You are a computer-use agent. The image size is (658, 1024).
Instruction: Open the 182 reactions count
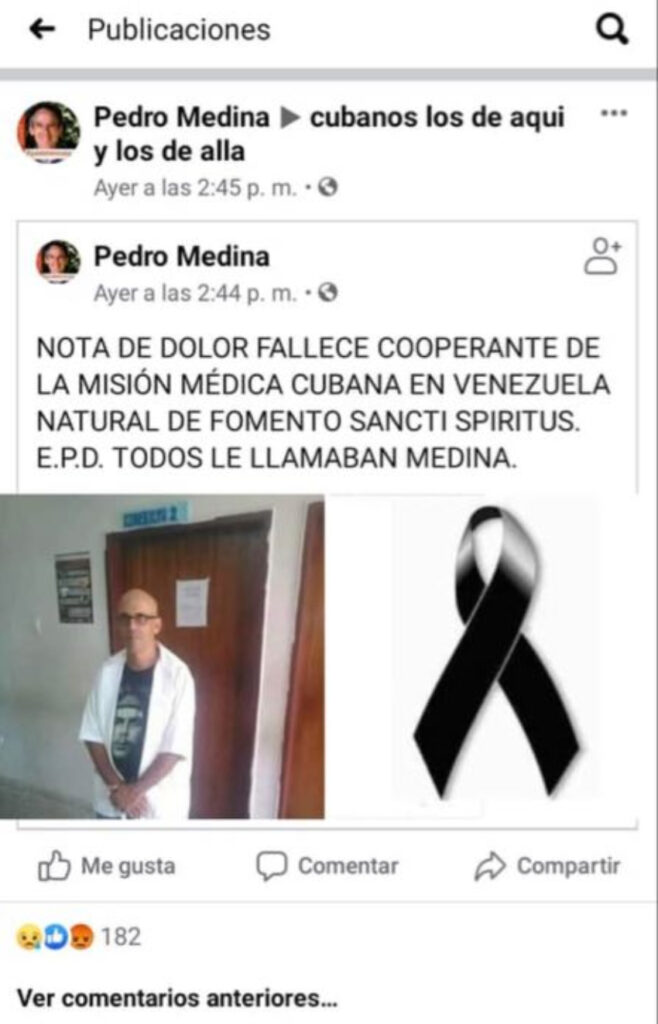[121, 937]
